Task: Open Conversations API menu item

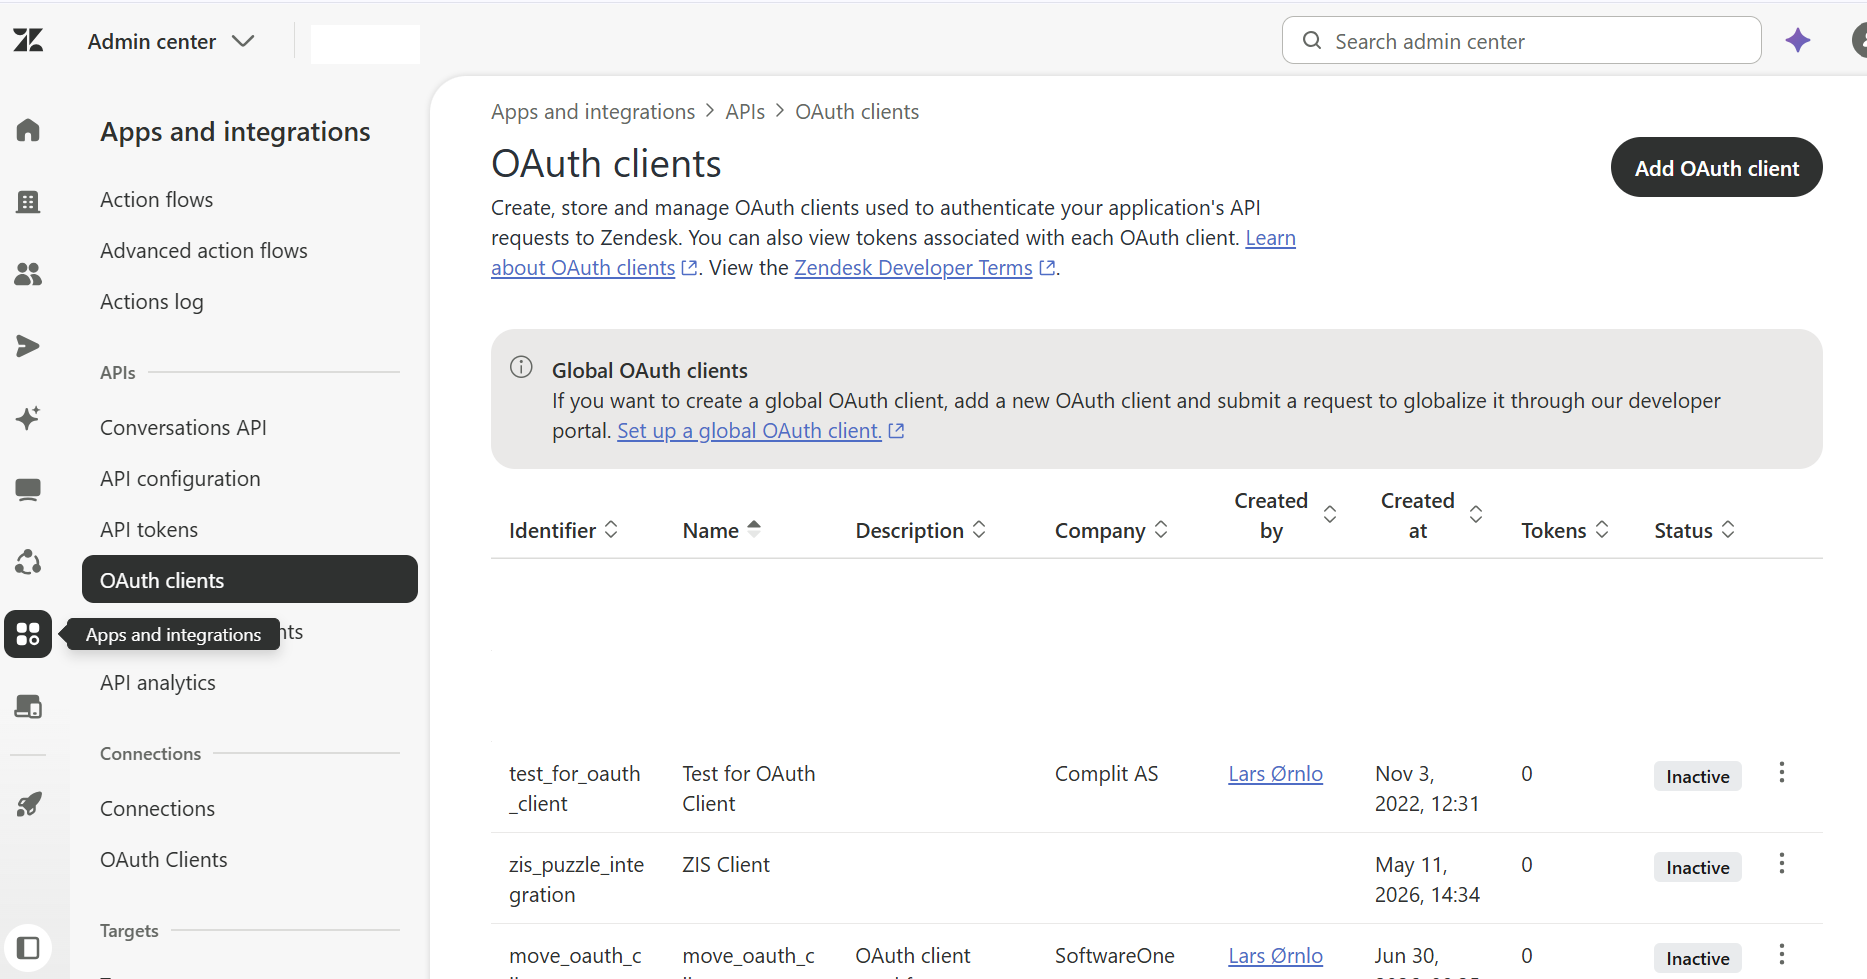Action: [183, 427]
